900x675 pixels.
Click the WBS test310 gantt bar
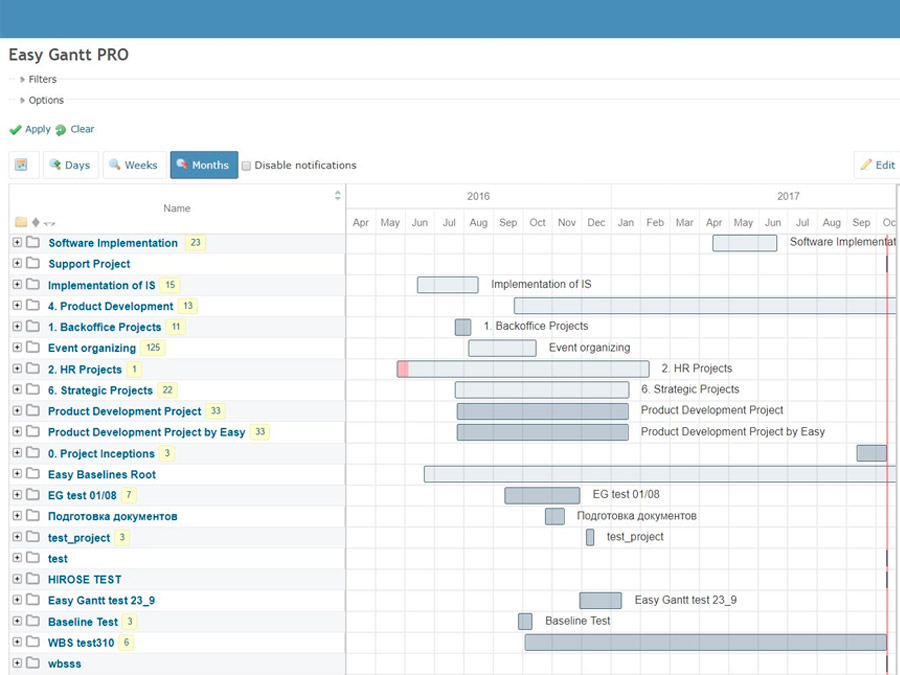pos(705,642)
